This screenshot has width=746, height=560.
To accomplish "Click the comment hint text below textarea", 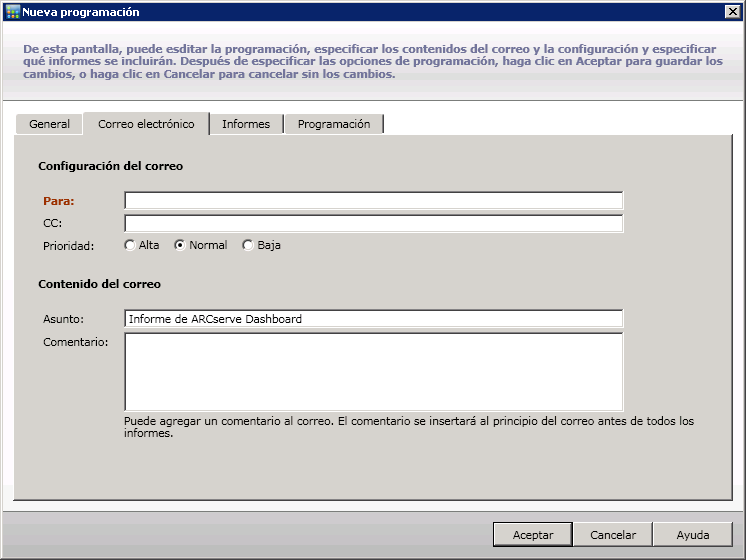I will click(409, 427).
